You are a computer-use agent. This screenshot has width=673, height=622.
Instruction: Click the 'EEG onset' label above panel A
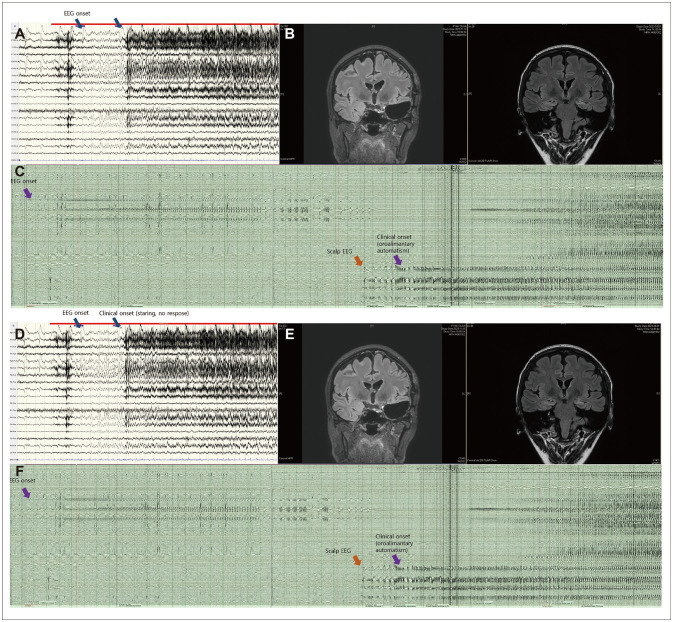coord(77,14)
